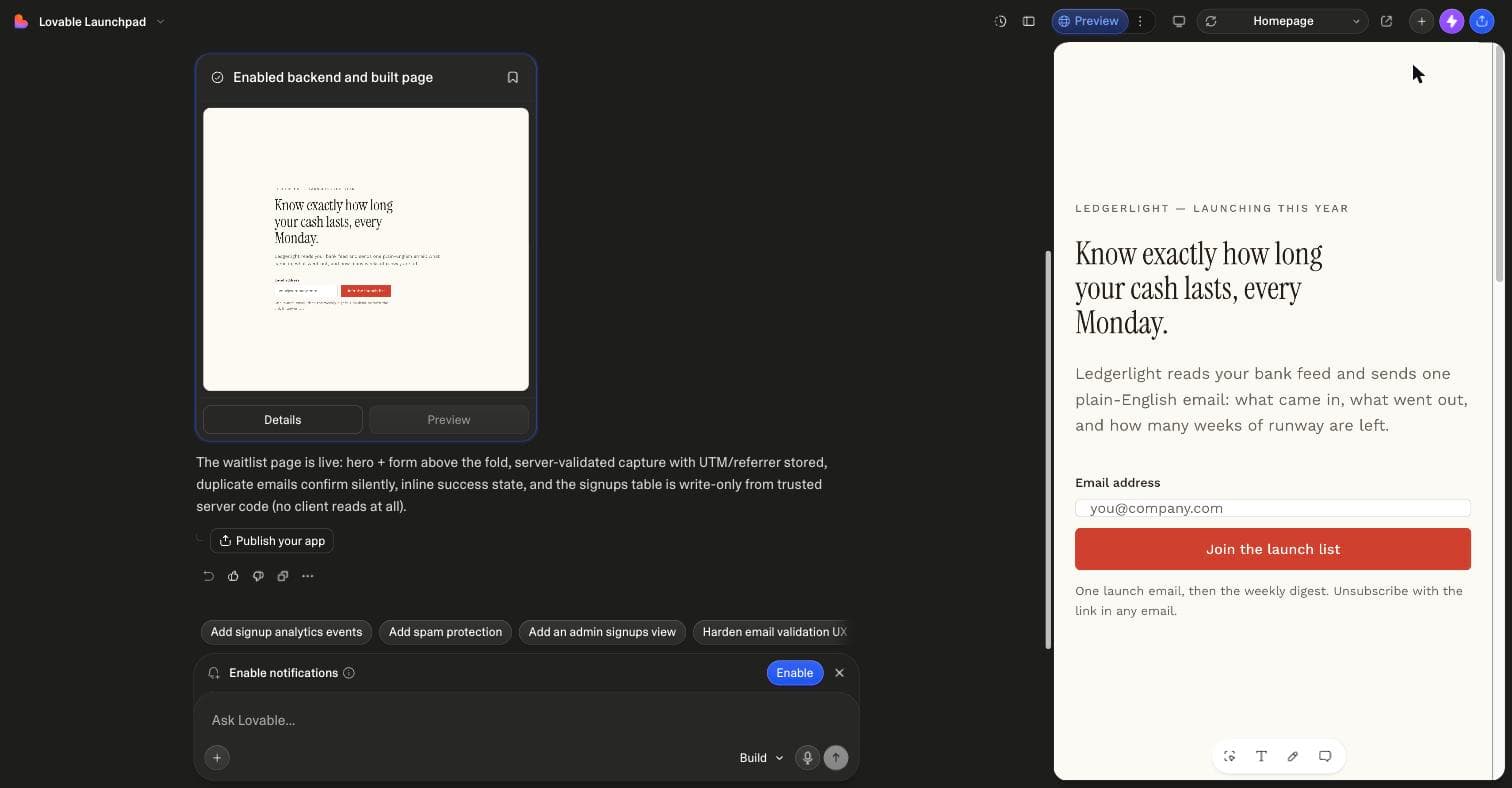Add attachment with plus button in chat
1512x788 pixels.
pyautogui.click(x=217, y=758)
